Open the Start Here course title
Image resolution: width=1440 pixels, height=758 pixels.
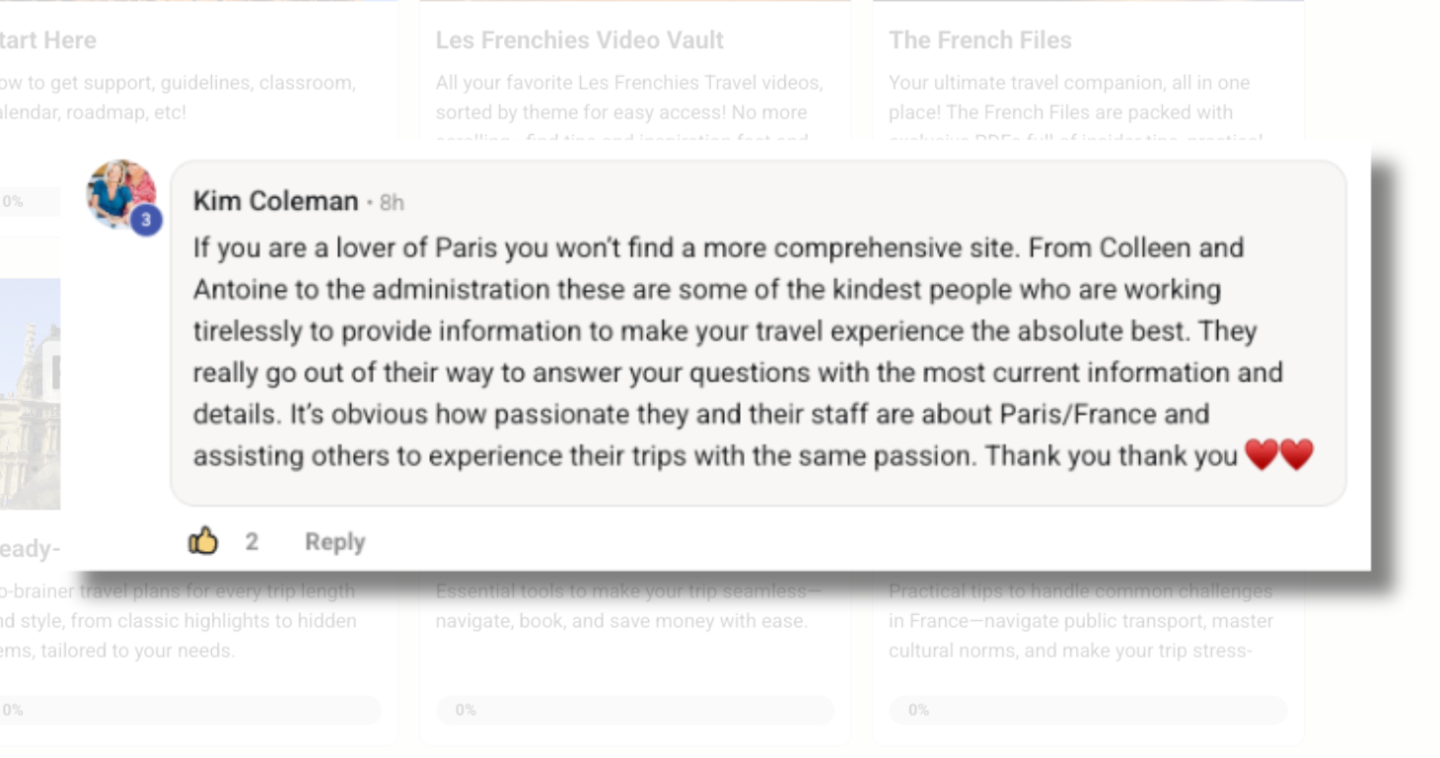coord(48,40)
